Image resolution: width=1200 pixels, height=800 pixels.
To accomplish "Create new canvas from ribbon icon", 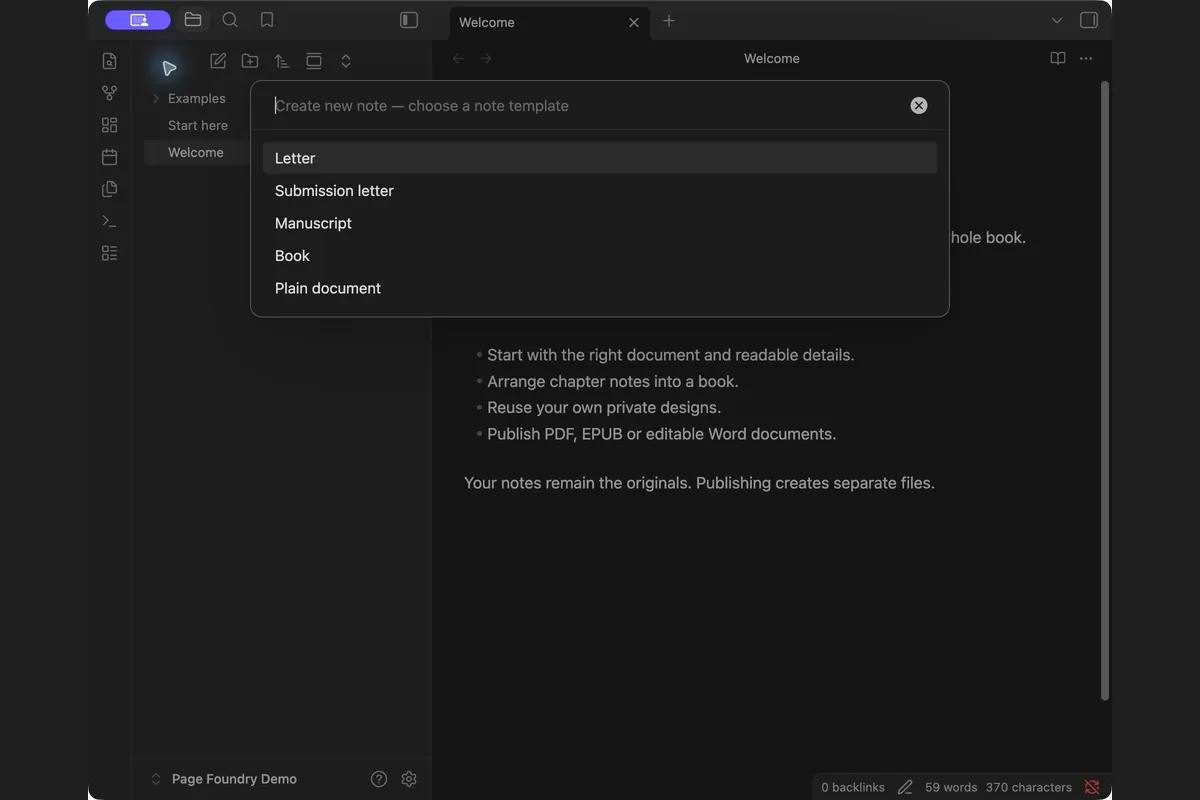I will click(110, 125).
